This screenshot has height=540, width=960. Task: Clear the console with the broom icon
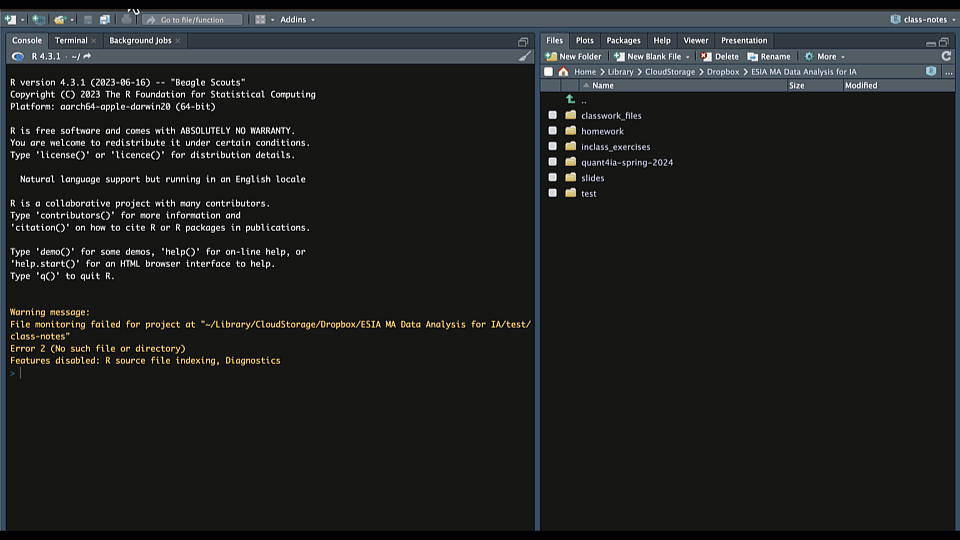click(525, 56)
